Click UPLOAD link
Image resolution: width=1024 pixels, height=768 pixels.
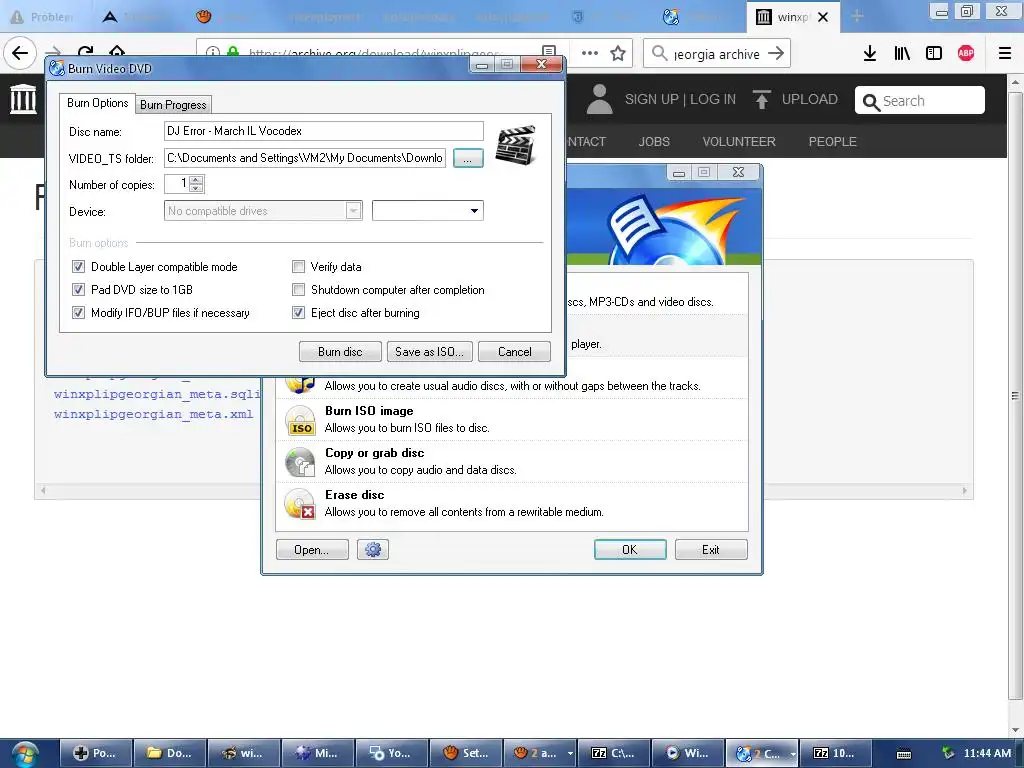coord(809,99)
